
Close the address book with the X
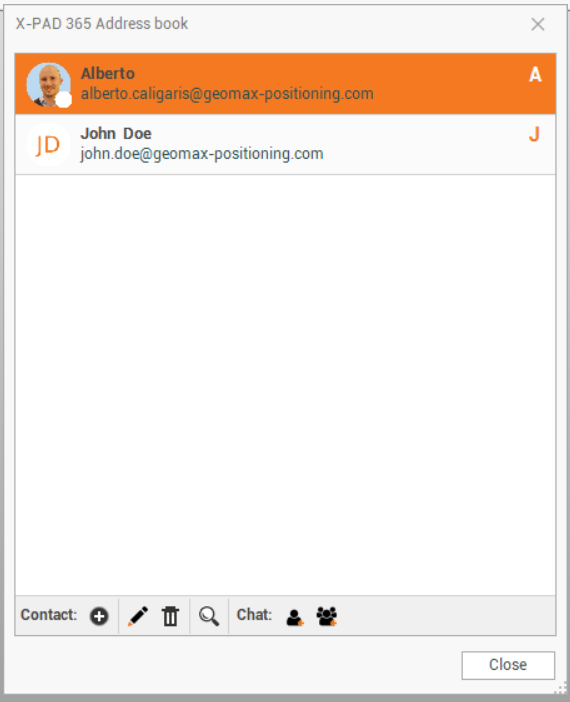pos(538,24)
